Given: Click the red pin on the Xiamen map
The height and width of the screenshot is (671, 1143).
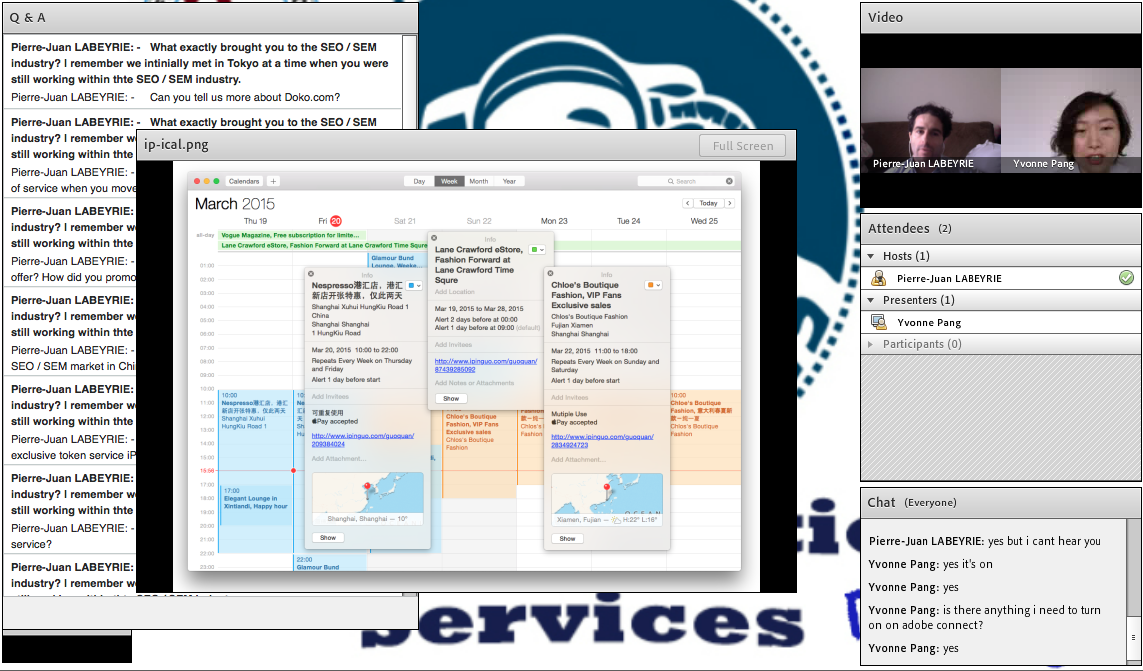Looking at the screenshot, I should (606, 488).
